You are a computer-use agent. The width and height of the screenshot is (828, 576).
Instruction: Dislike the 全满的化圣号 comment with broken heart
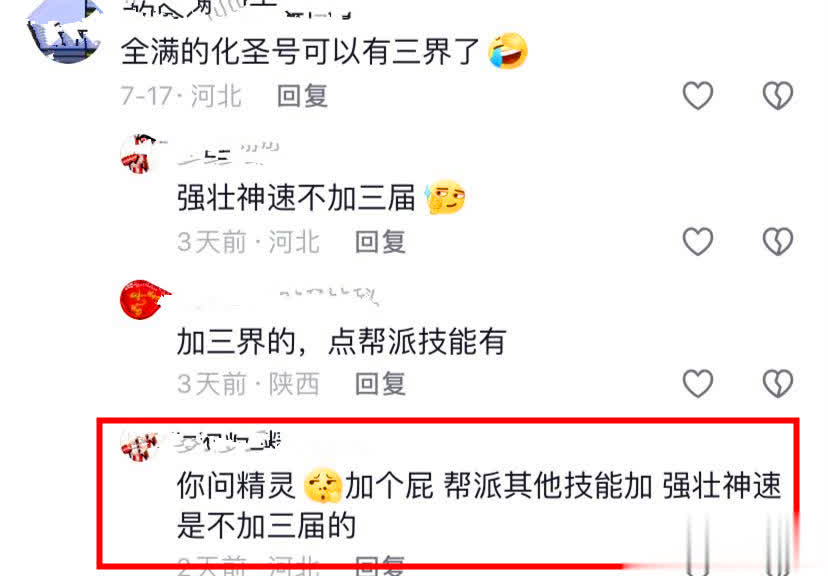click(x=777, y=96)
